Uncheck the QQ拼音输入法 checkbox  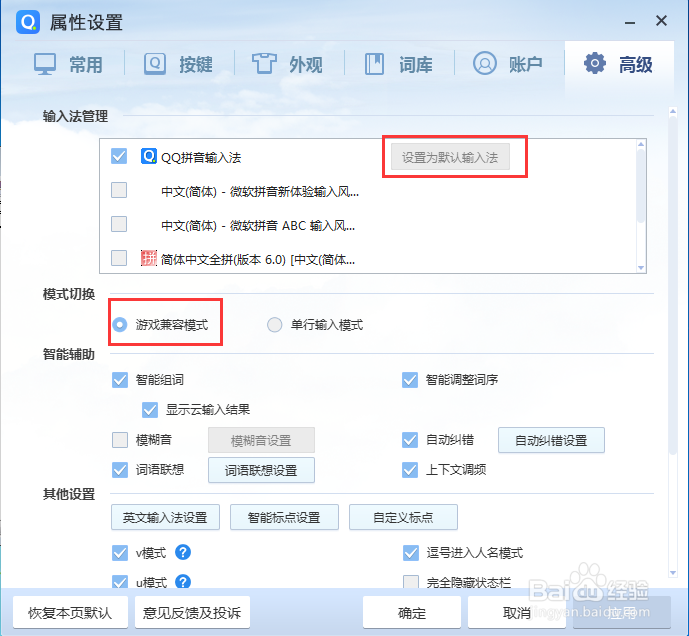click(x=119, y=156)
